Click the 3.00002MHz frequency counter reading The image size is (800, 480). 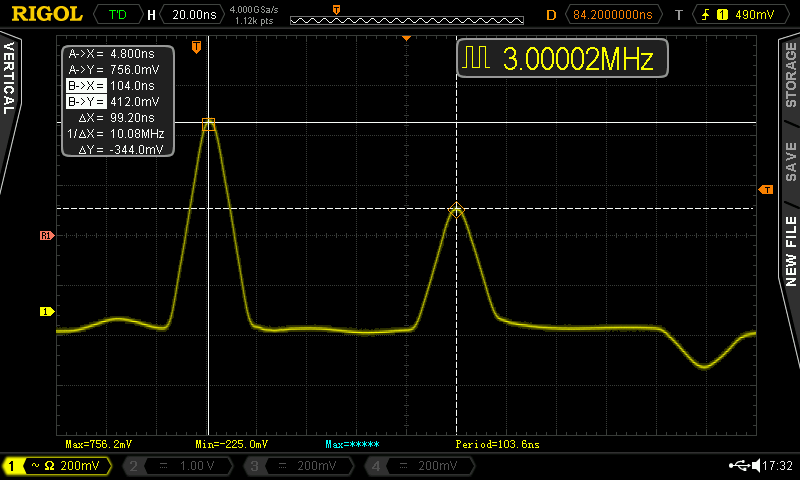(x=578, y=59)
